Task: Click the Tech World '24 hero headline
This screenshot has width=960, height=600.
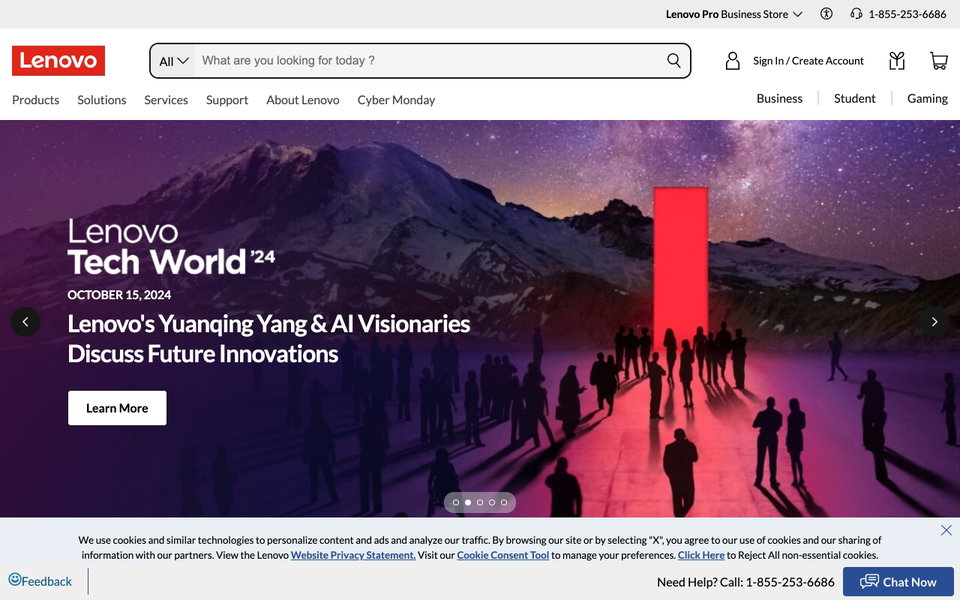Action: 171,261
